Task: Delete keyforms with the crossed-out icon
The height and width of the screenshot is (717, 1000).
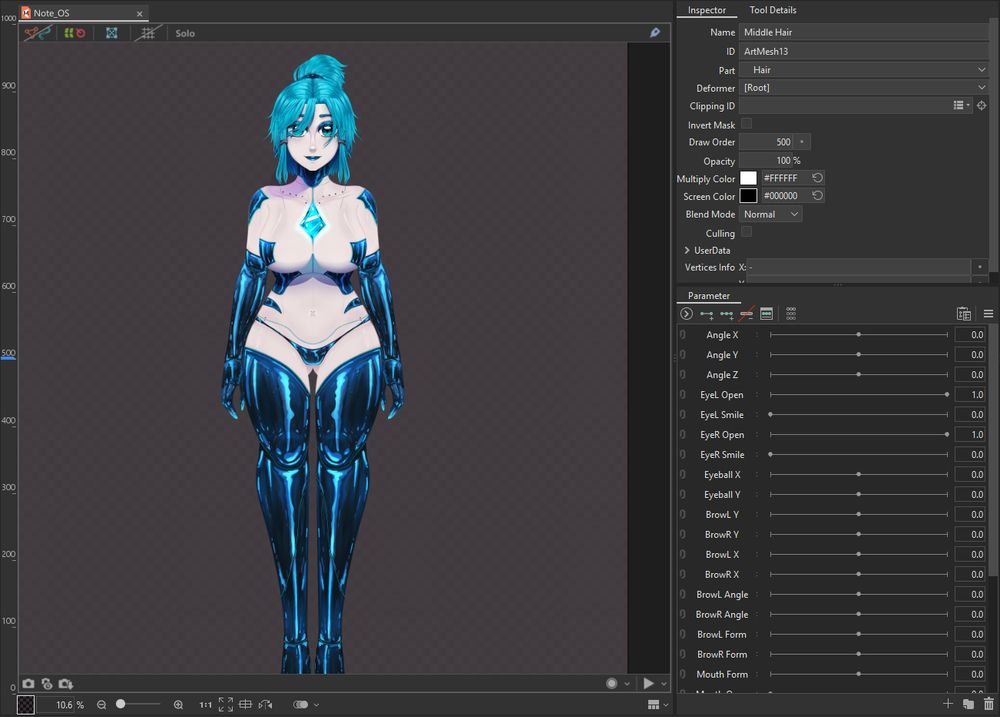Action: [746, 313]
